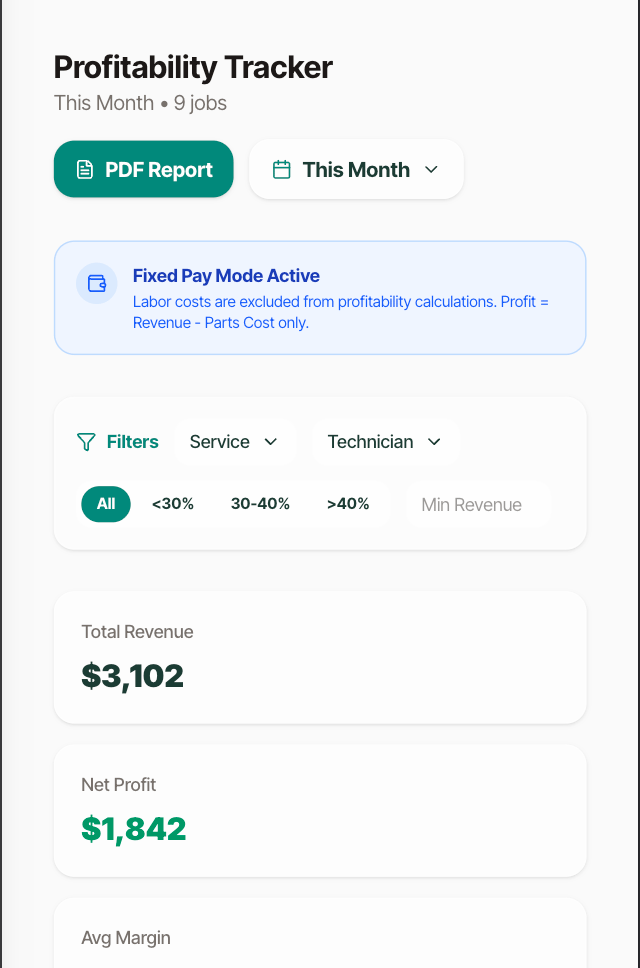Click the calendar icon beside This Month
Image resolution: width=640 pixels, height=968 pixels.
pyautogui.click(x=281, y=170)
